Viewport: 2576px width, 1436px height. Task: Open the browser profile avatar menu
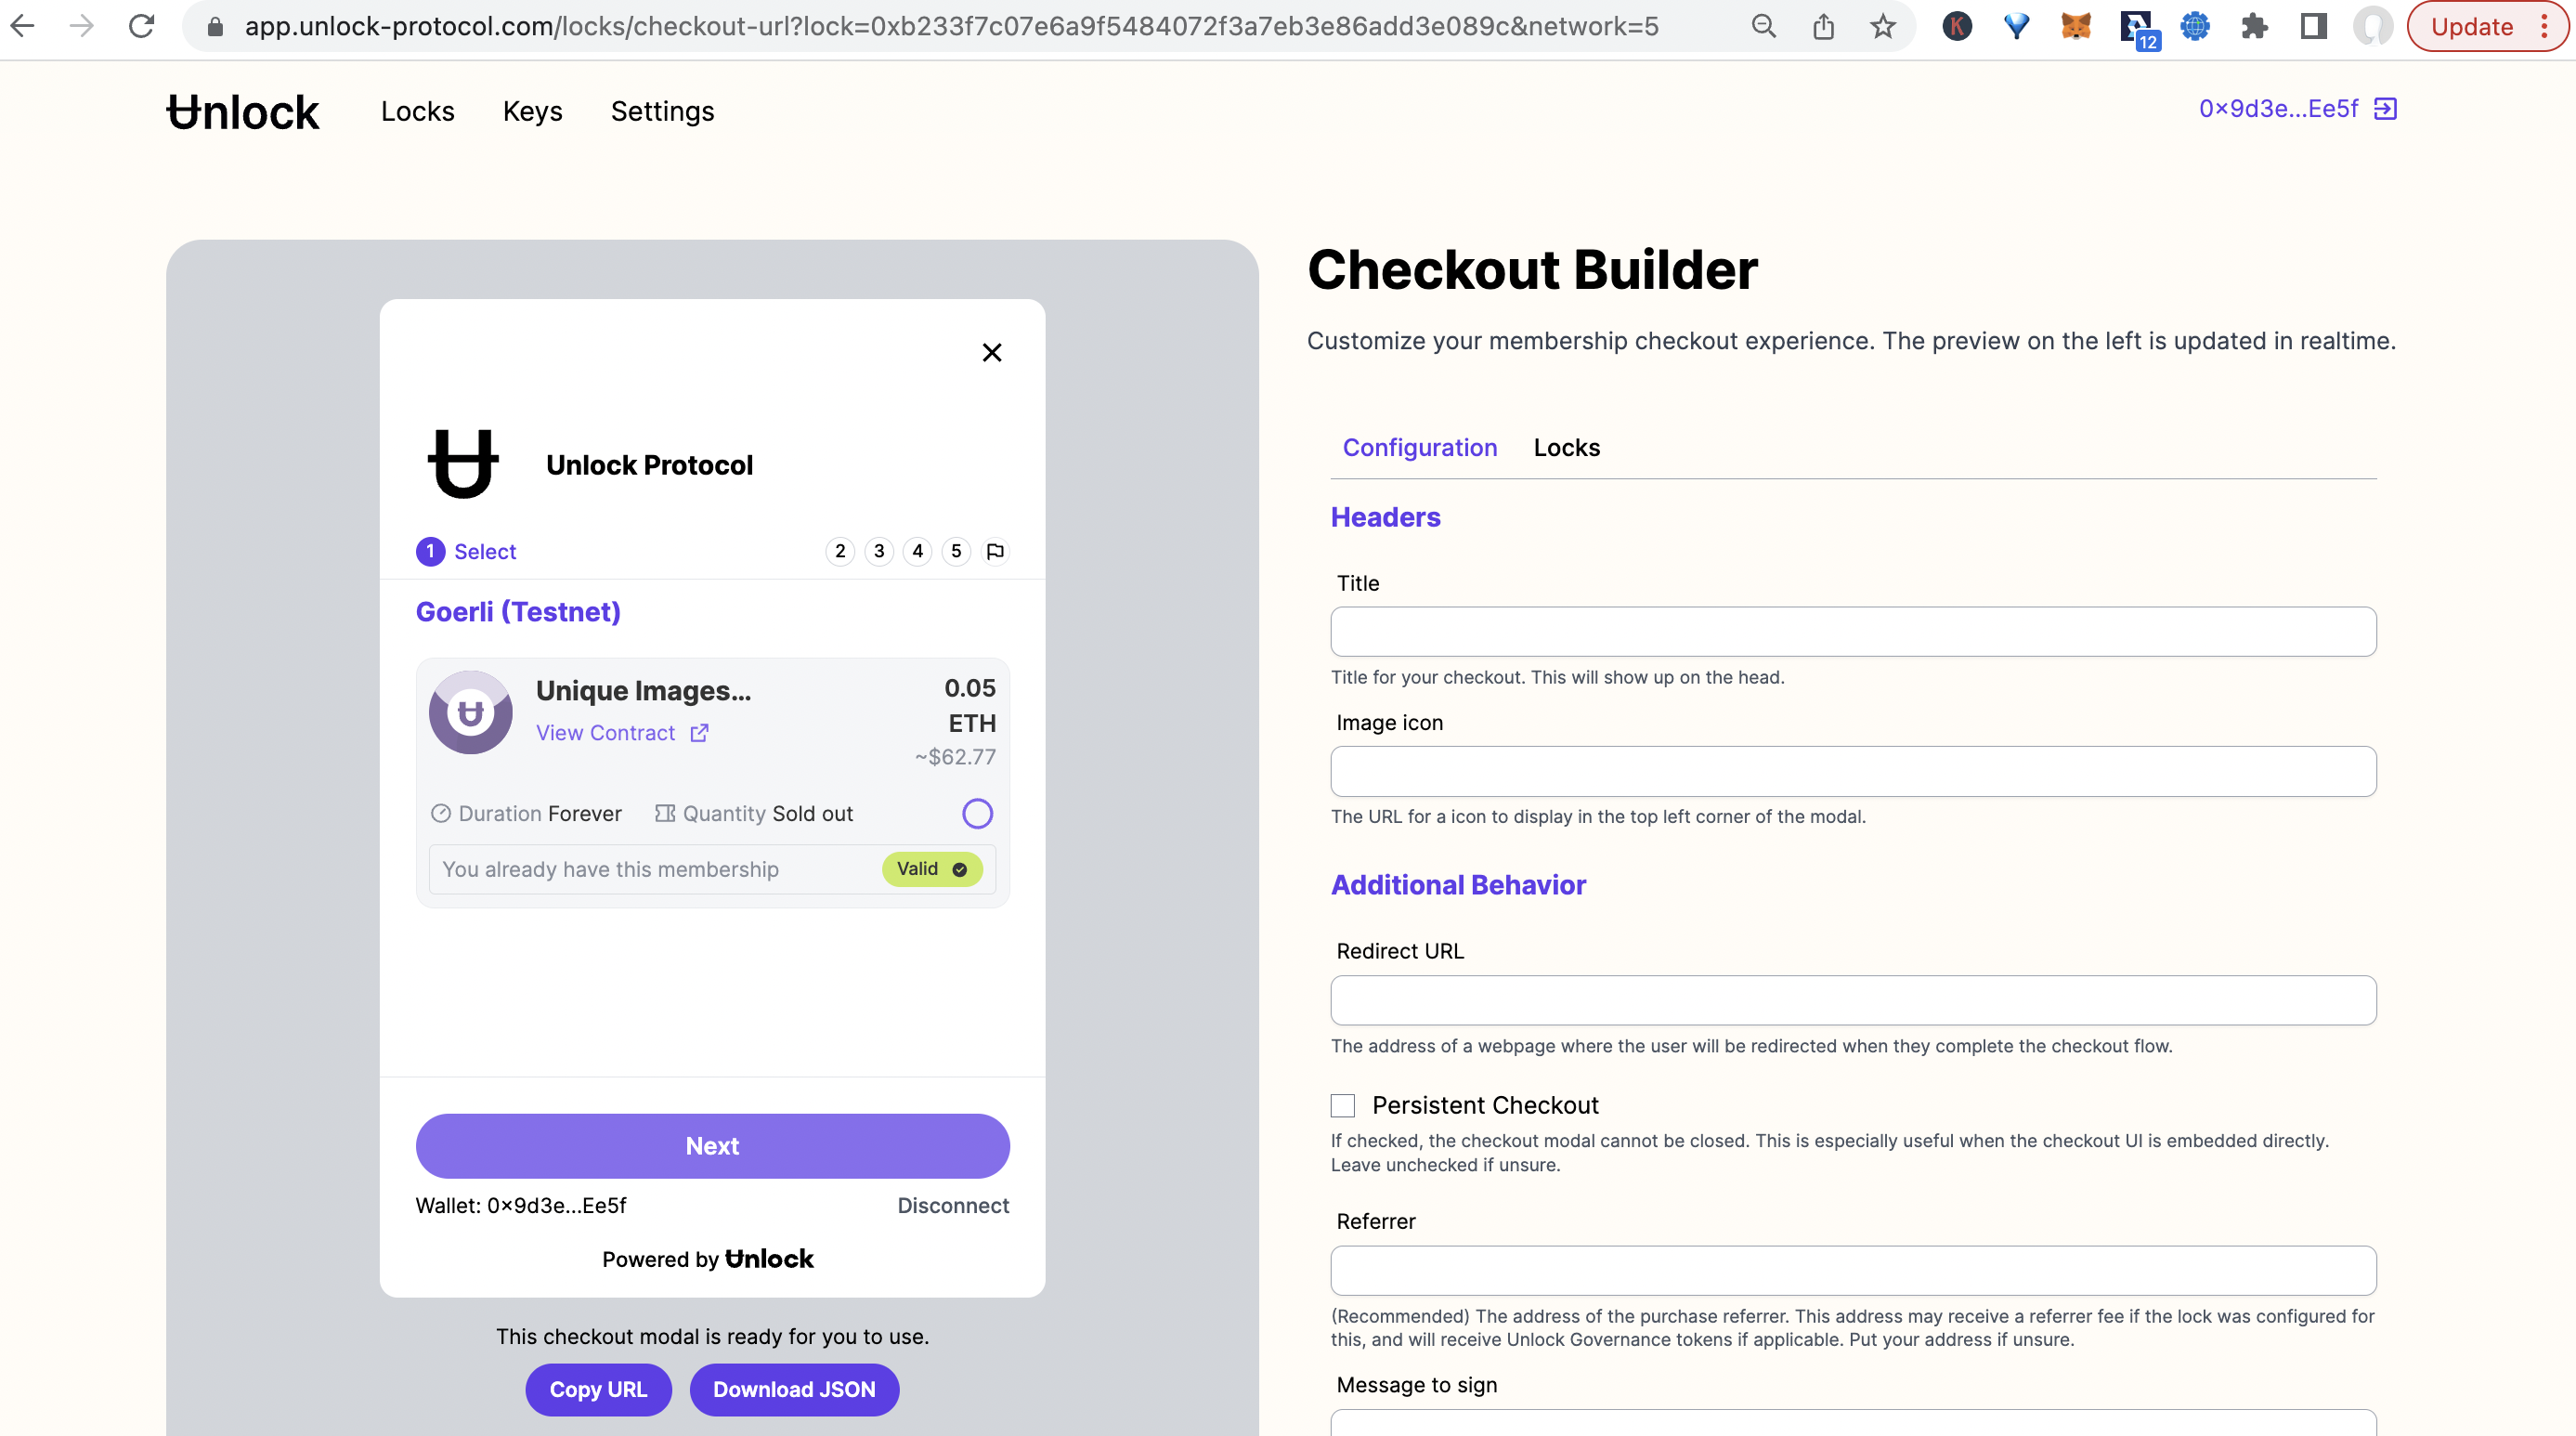point(2374,26)
